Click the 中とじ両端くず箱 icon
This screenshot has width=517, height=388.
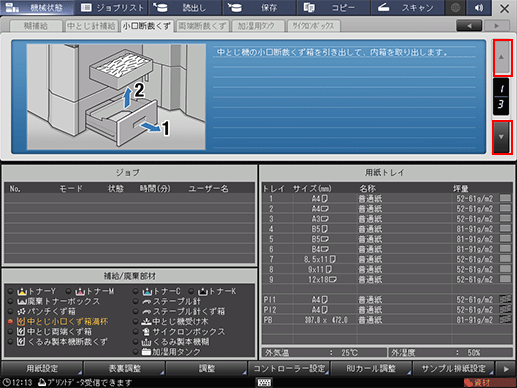[21, 332]
